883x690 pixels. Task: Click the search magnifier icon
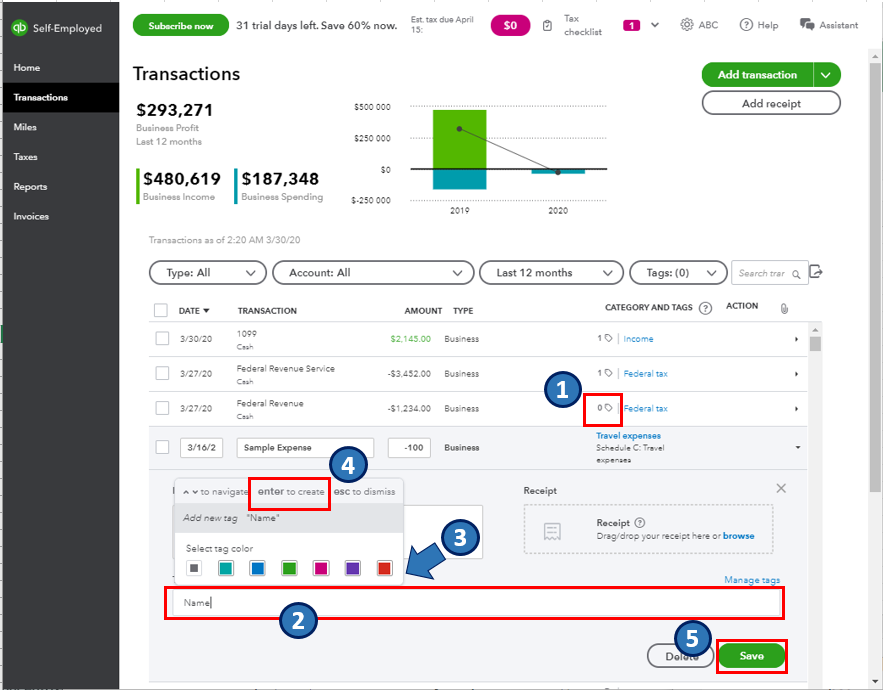coord(796,274)
